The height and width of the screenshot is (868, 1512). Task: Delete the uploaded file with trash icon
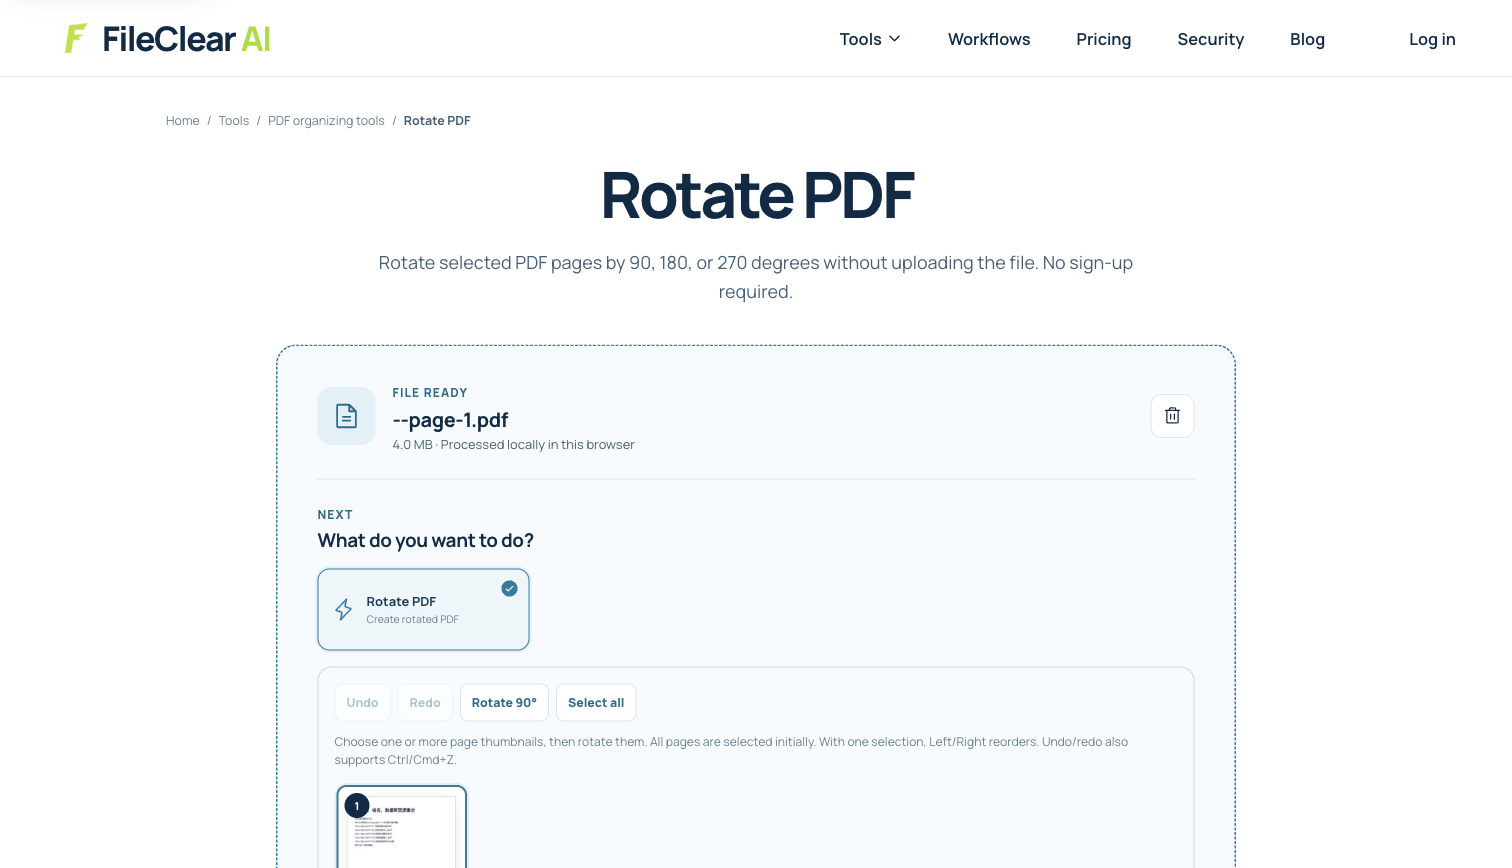1172,416
